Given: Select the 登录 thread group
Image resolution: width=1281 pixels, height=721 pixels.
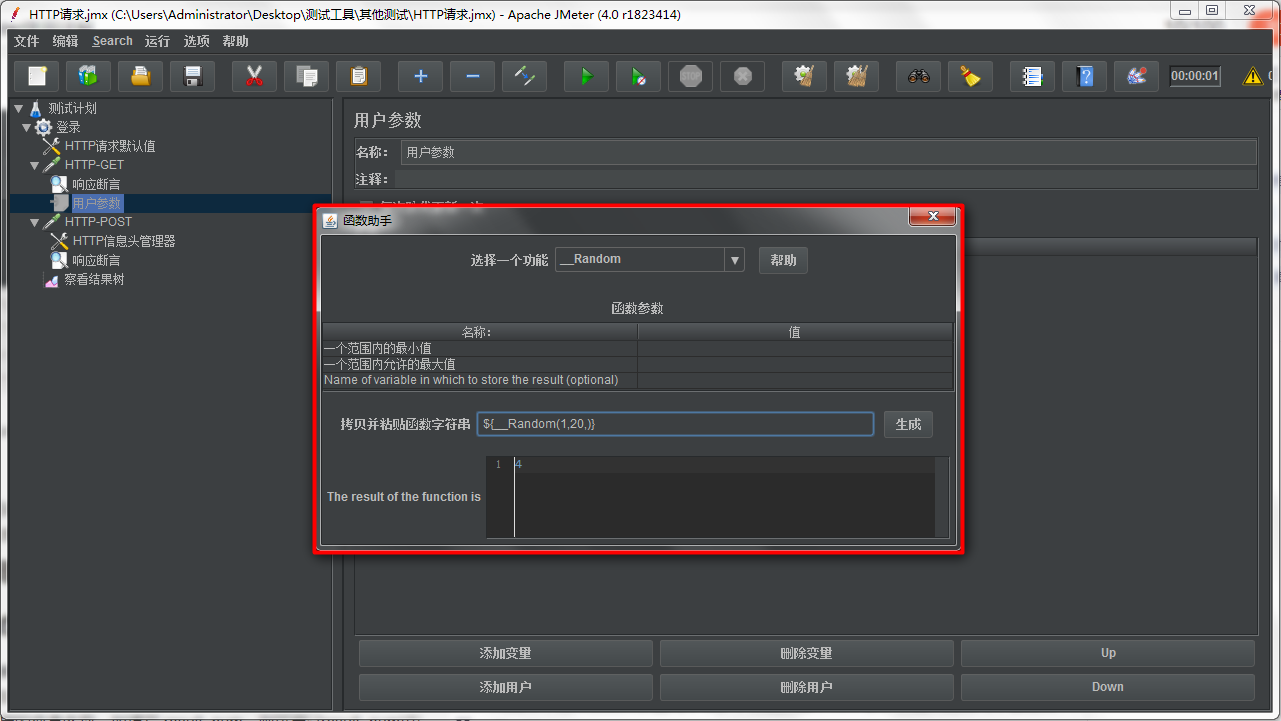Looking at the screenshot, I should pos(68,127).
